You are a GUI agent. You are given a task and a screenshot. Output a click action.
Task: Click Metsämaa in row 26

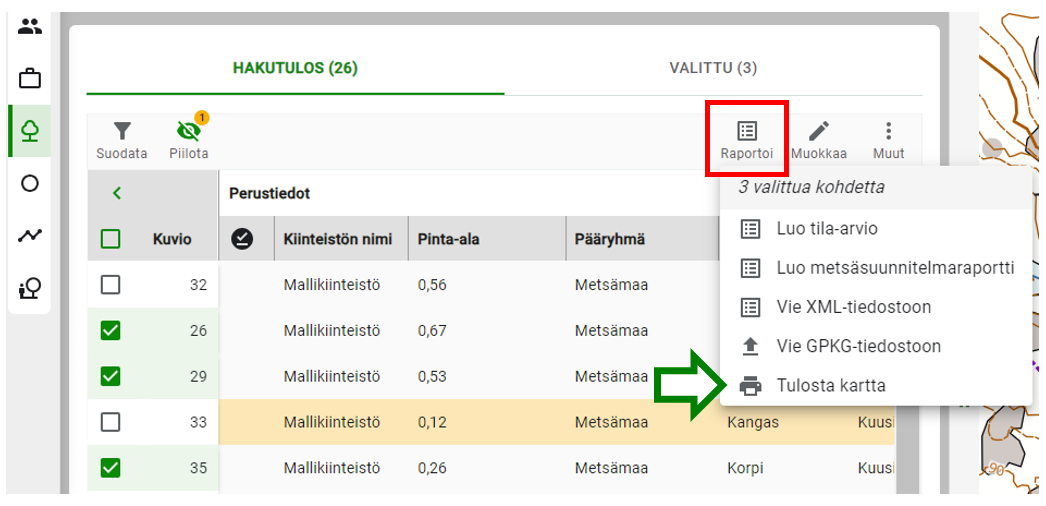(611, 331)
